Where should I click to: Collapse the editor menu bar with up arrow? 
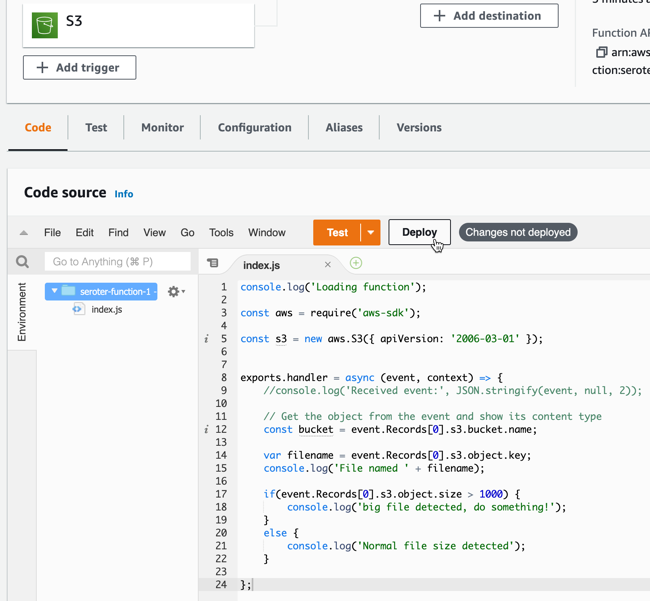point(24,233)
